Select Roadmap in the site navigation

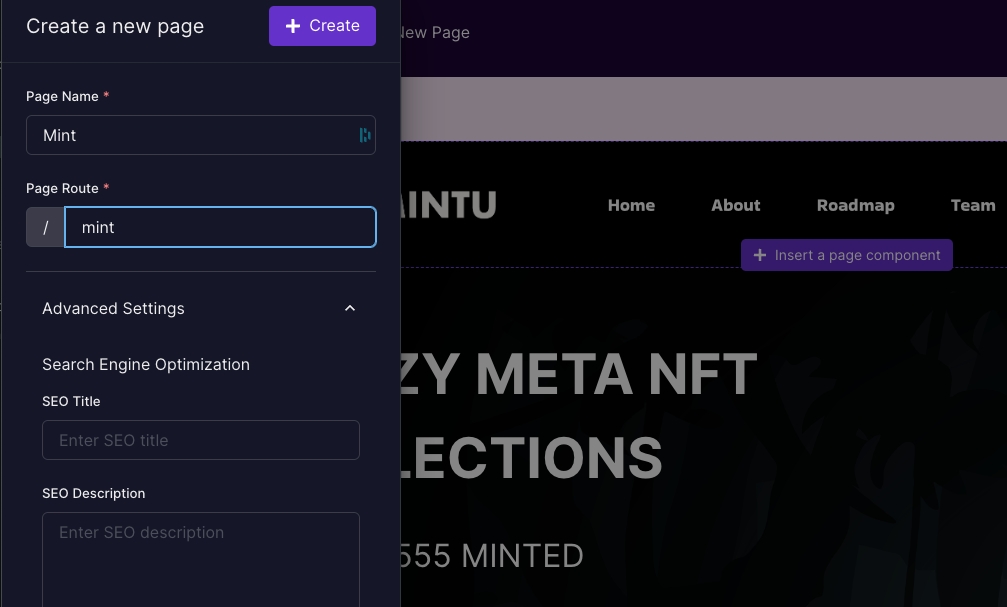click(x=855, y=205)
